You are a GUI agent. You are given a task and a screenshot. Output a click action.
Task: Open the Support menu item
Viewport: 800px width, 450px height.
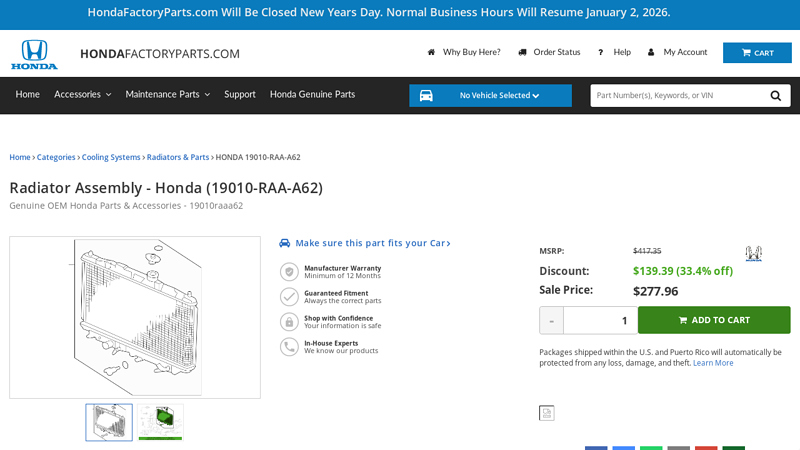tap(240, 94)
